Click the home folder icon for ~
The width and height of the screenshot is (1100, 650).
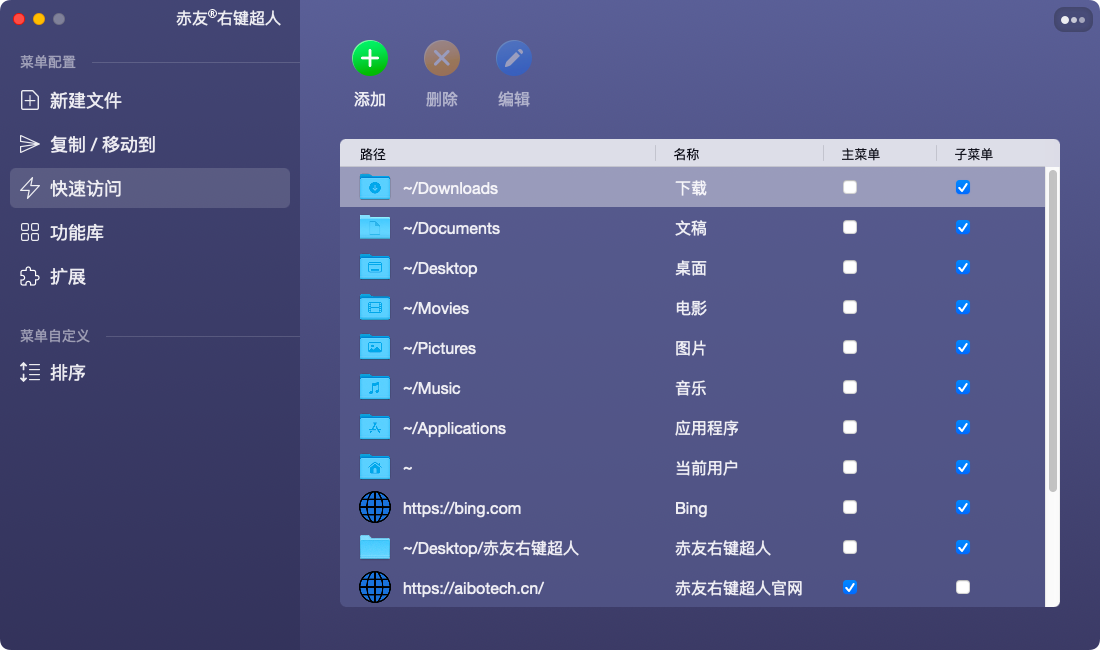coord(375,467)
